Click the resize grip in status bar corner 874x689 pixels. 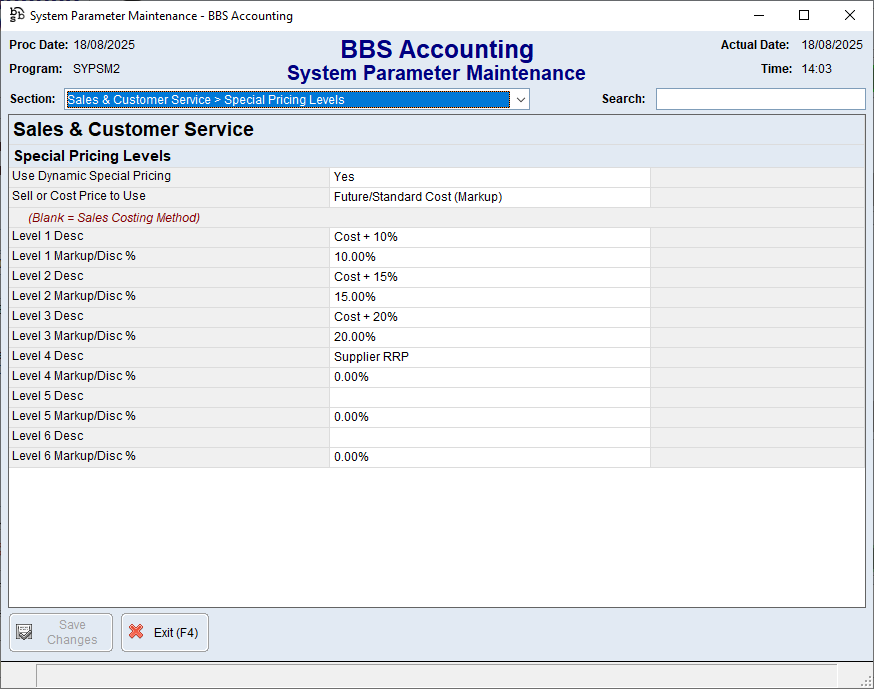click(865, 680)
